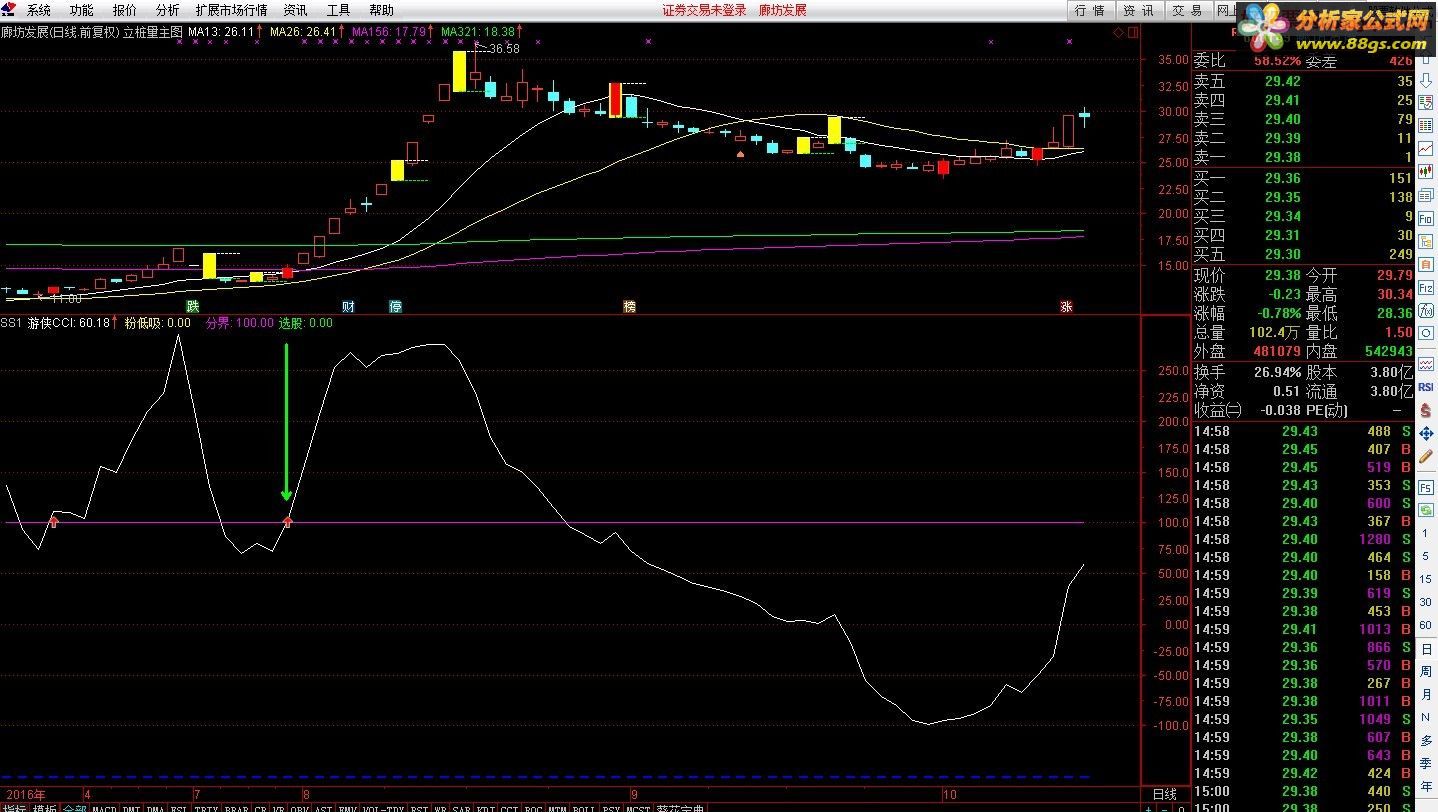This screenshot has height=812, width=1438.
Task: Click the green refresh icon in sidebar
Action: pyautogui.click(x=1427, y=509)
